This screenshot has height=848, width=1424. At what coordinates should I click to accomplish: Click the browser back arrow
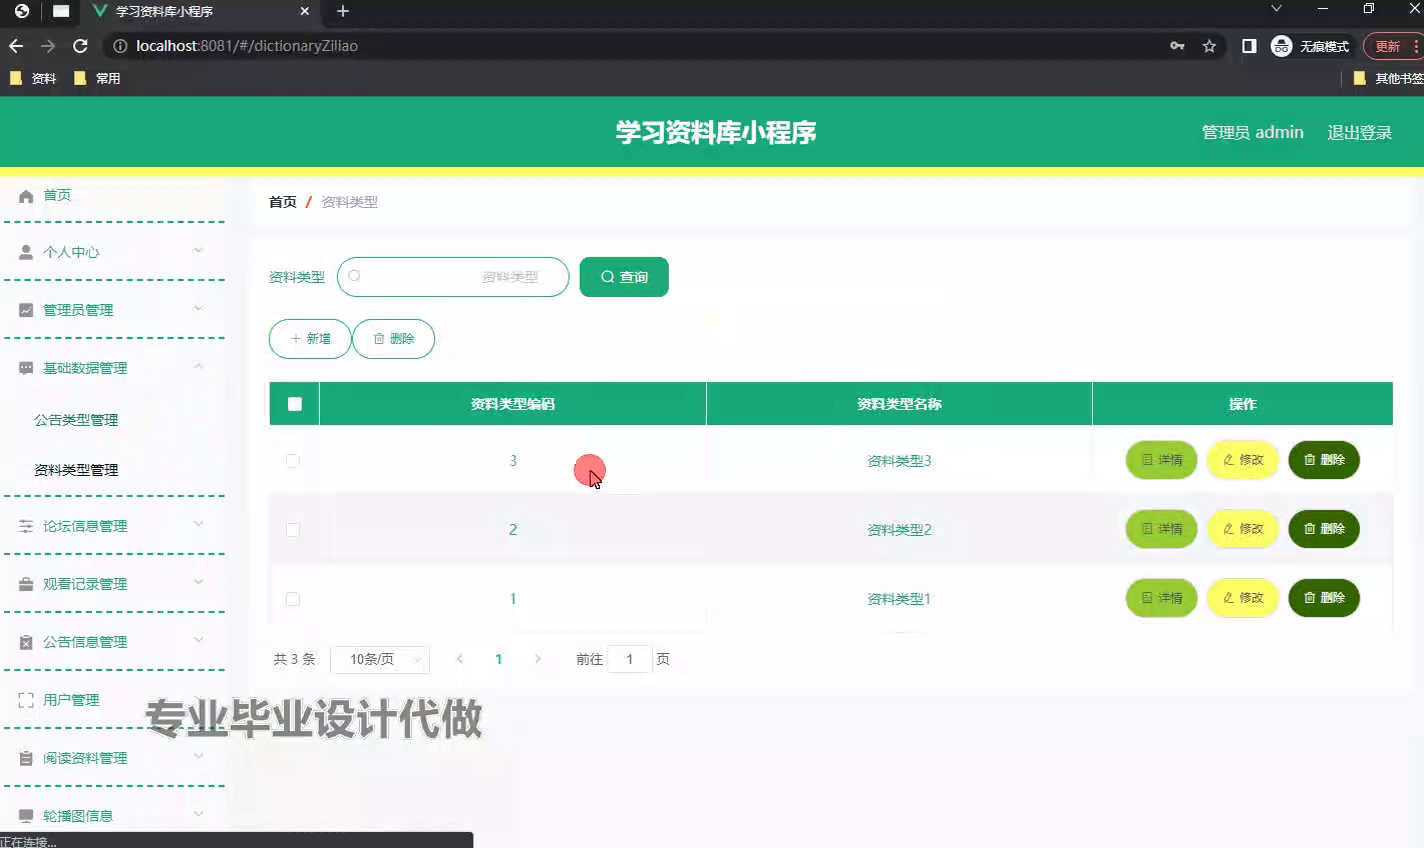click(x=16, y=46)
